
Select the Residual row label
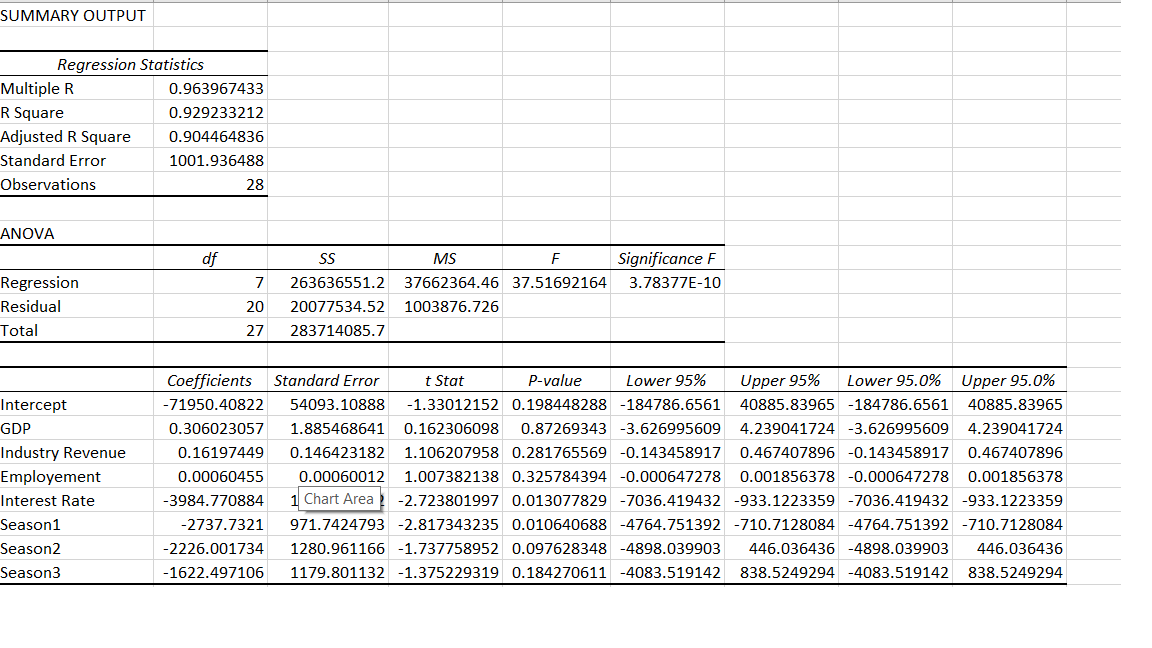point(76,306)
